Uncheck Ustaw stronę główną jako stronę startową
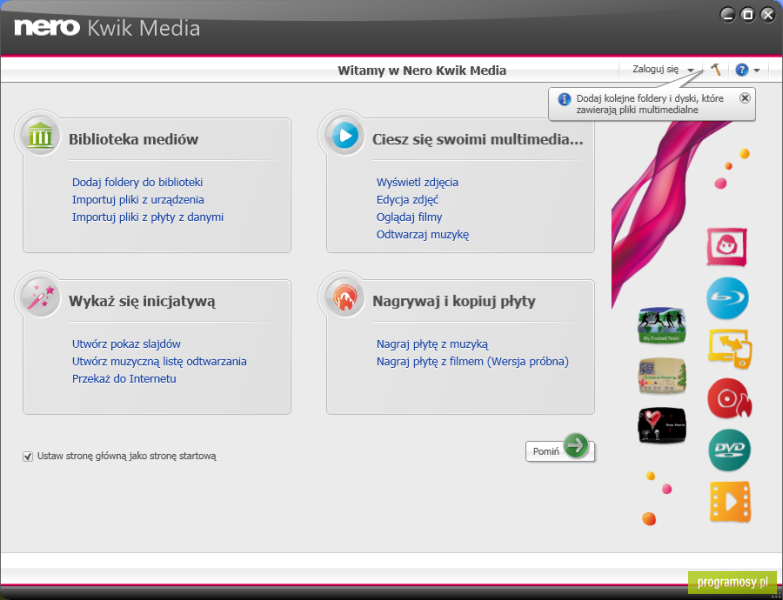 pyautogui.click(x=28, y=456)
